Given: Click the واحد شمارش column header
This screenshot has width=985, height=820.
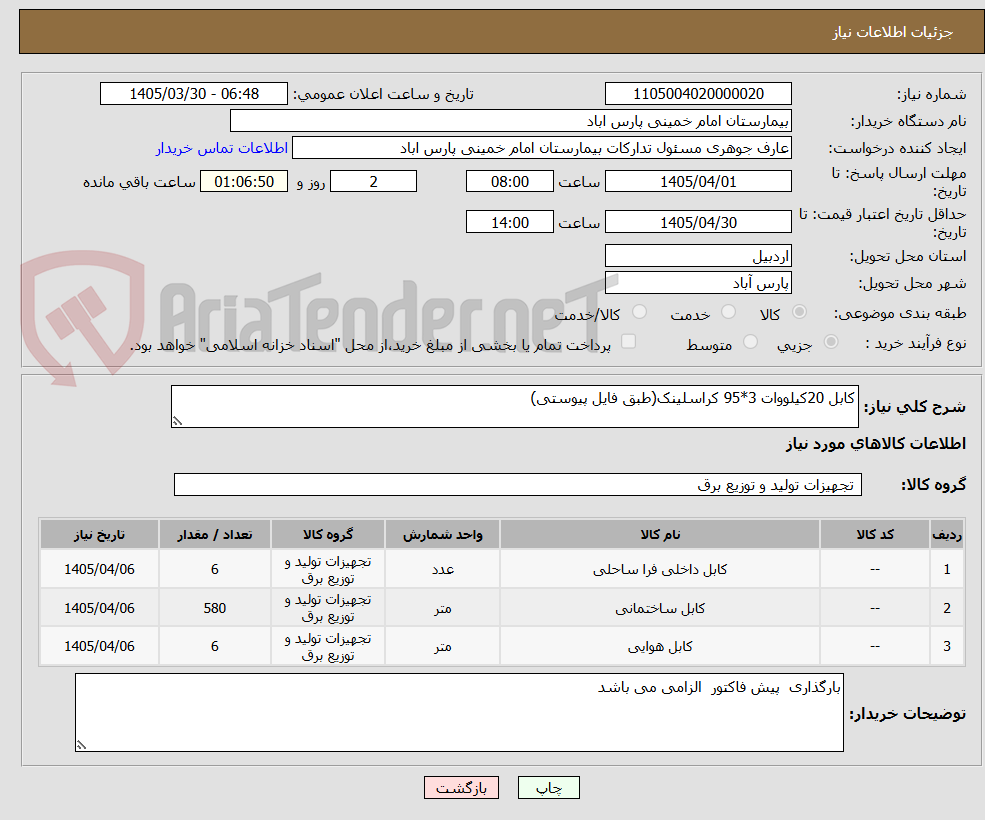Looking at the screenshot, I should [442, 534].
